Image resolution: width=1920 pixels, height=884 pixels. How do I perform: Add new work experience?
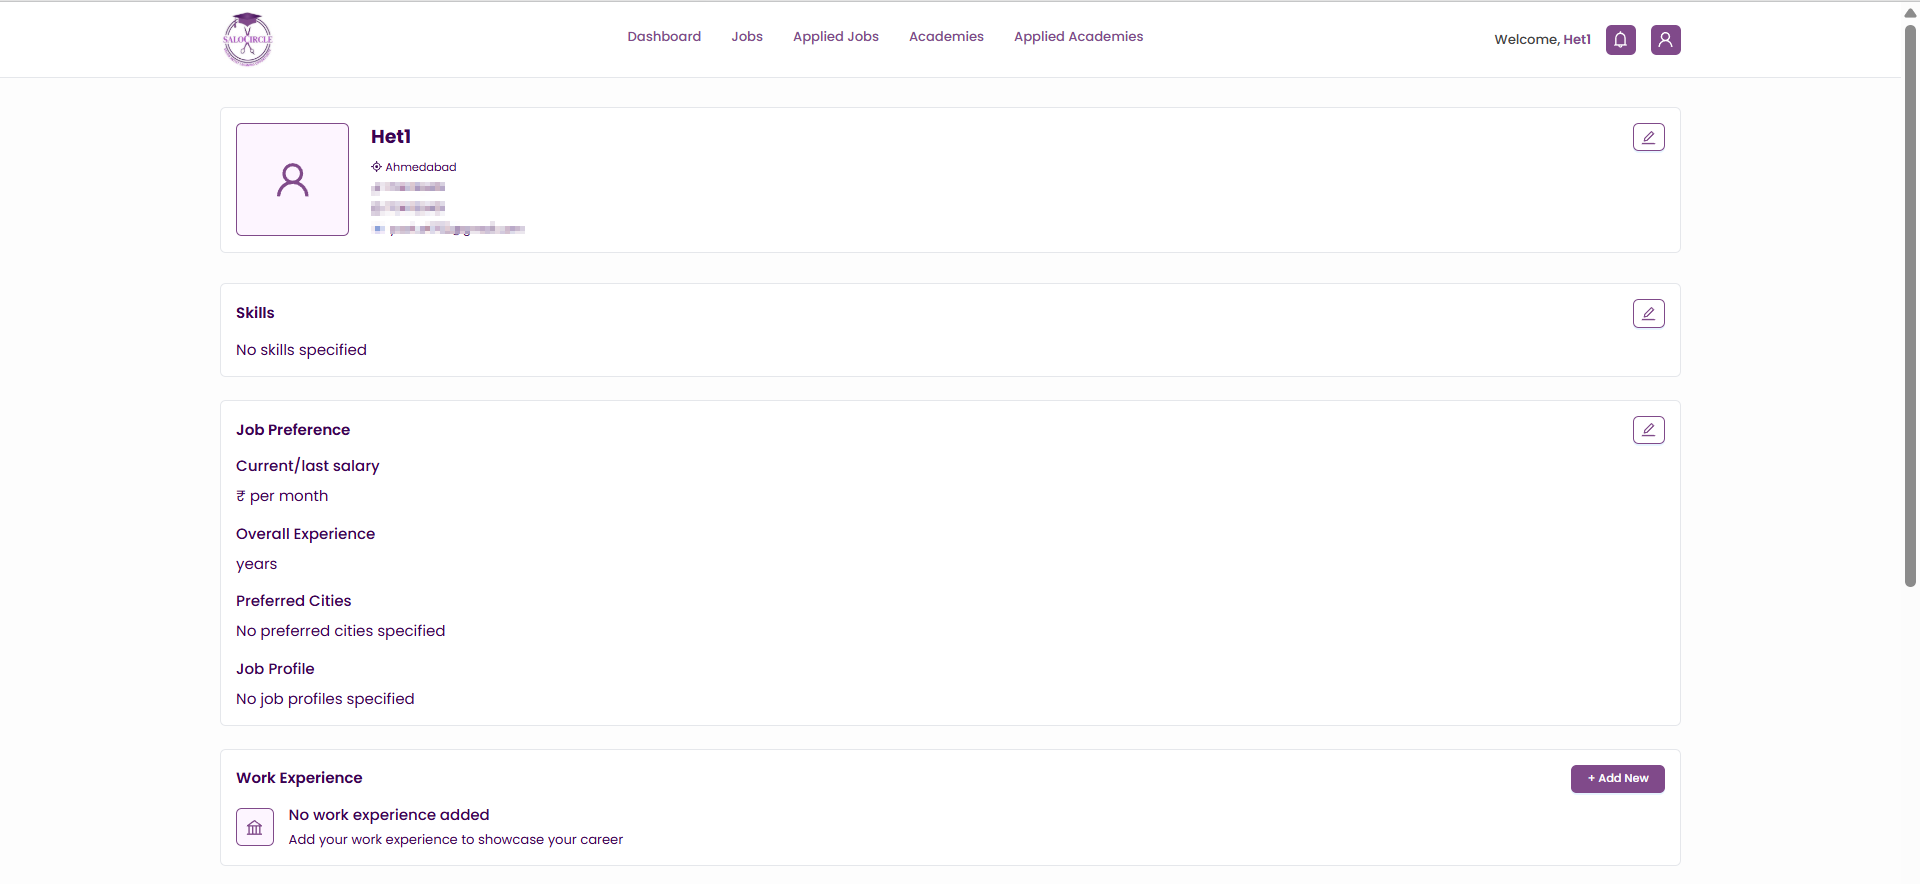(1617, 779)
